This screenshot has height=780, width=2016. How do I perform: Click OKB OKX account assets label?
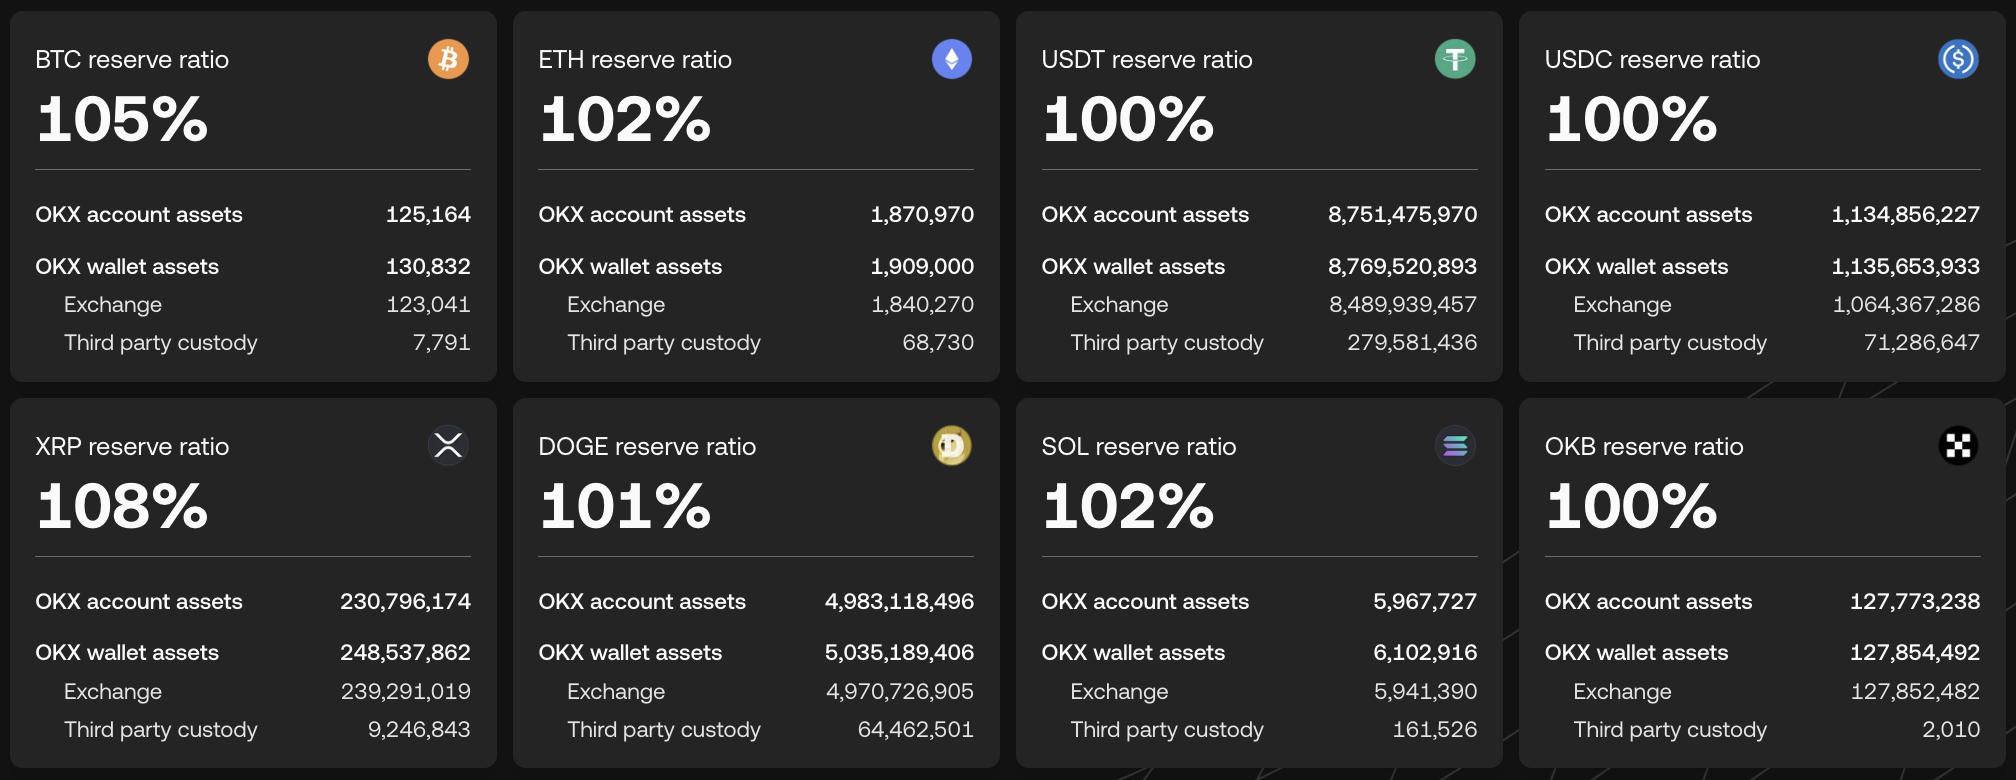point(1648,602)
